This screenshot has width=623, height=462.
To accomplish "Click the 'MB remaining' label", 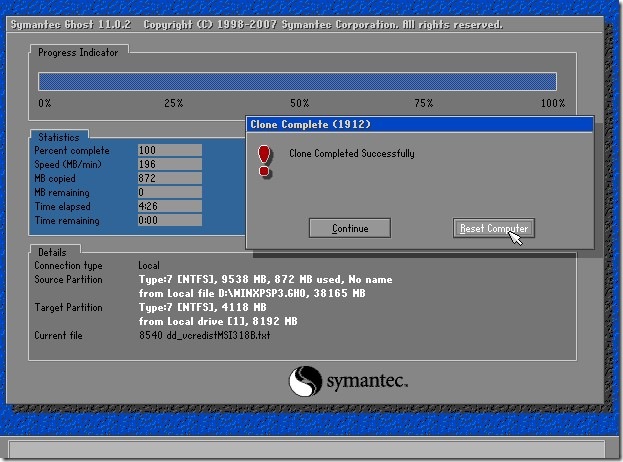I will click(x=62, y=193).
